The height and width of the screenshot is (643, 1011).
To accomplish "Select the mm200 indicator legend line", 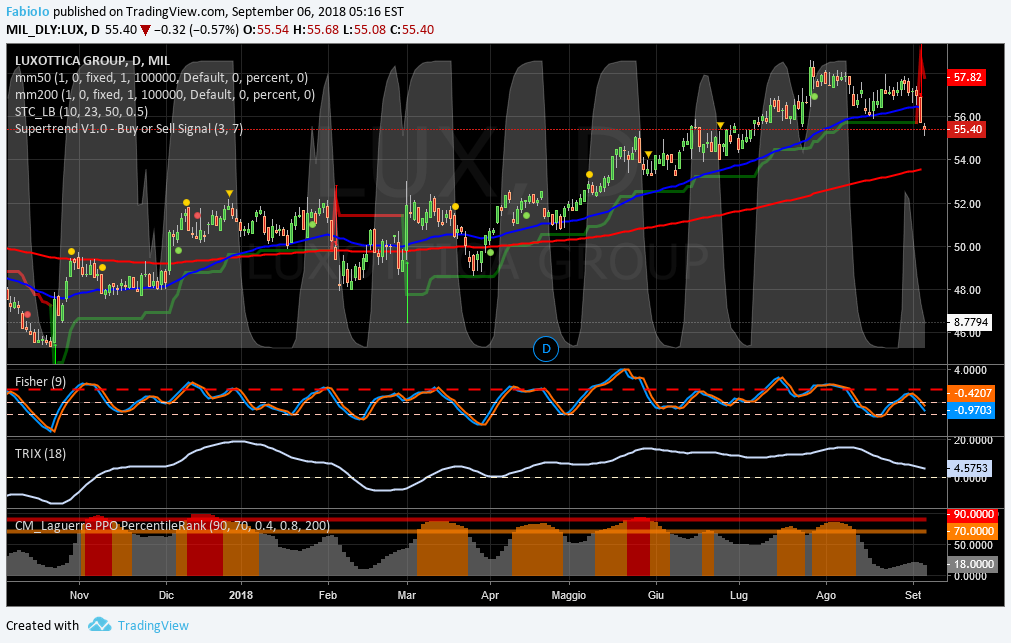I will coord(165,95).
